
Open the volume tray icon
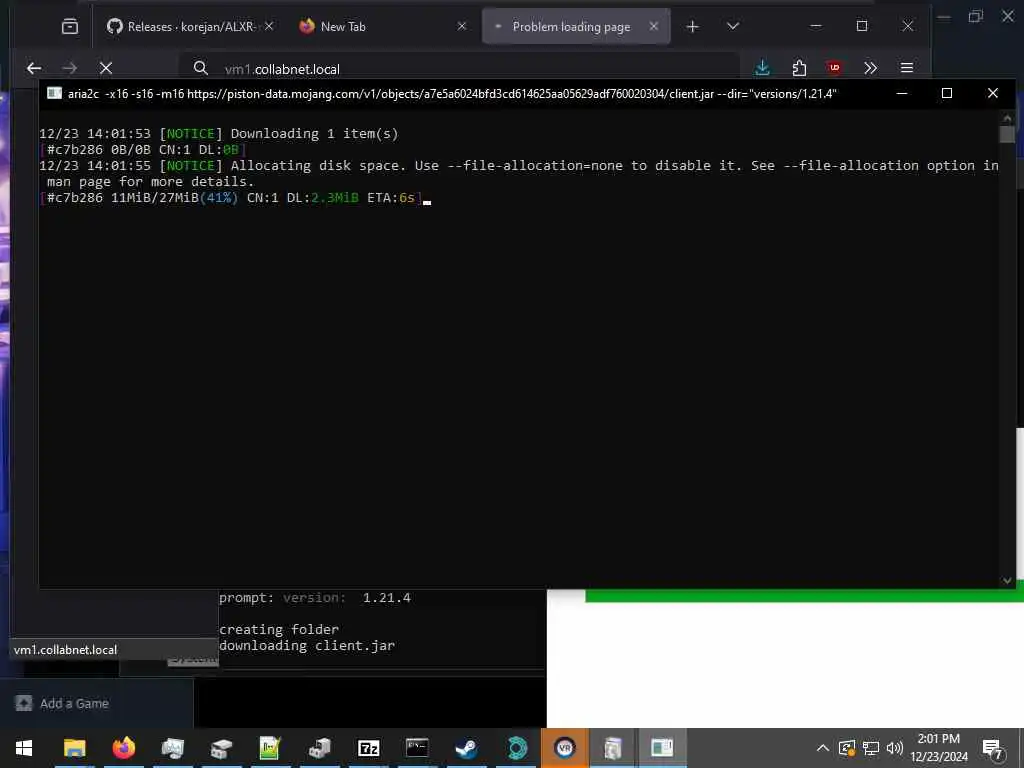(895, 748)
